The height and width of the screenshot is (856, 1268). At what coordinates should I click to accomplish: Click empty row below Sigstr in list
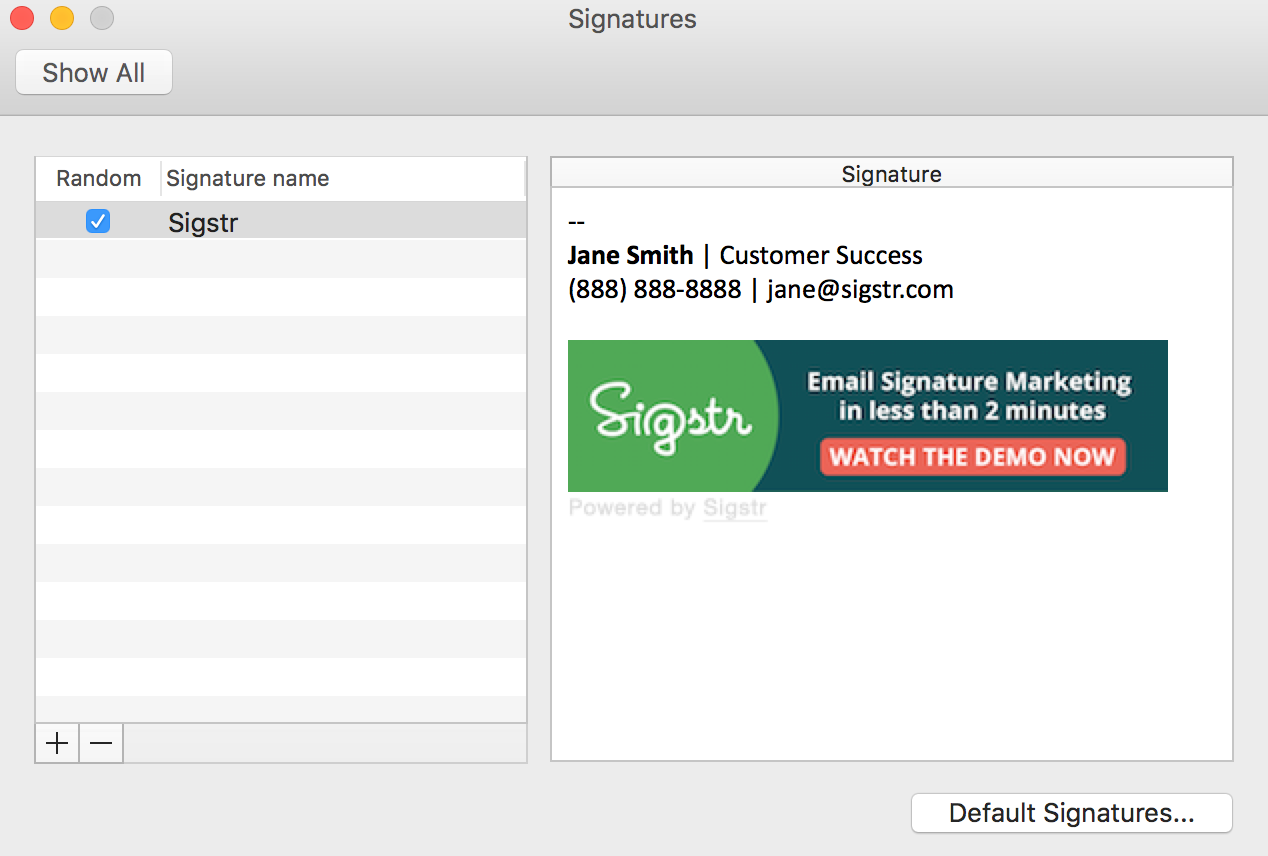click(x=281, y=259)
